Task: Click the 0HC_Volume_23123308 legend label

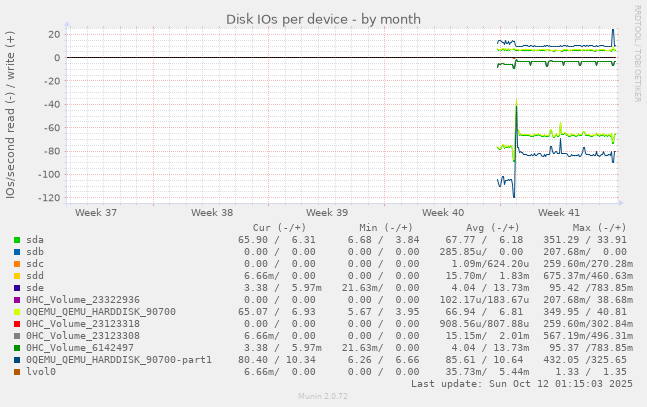Action: click(82, 336)
